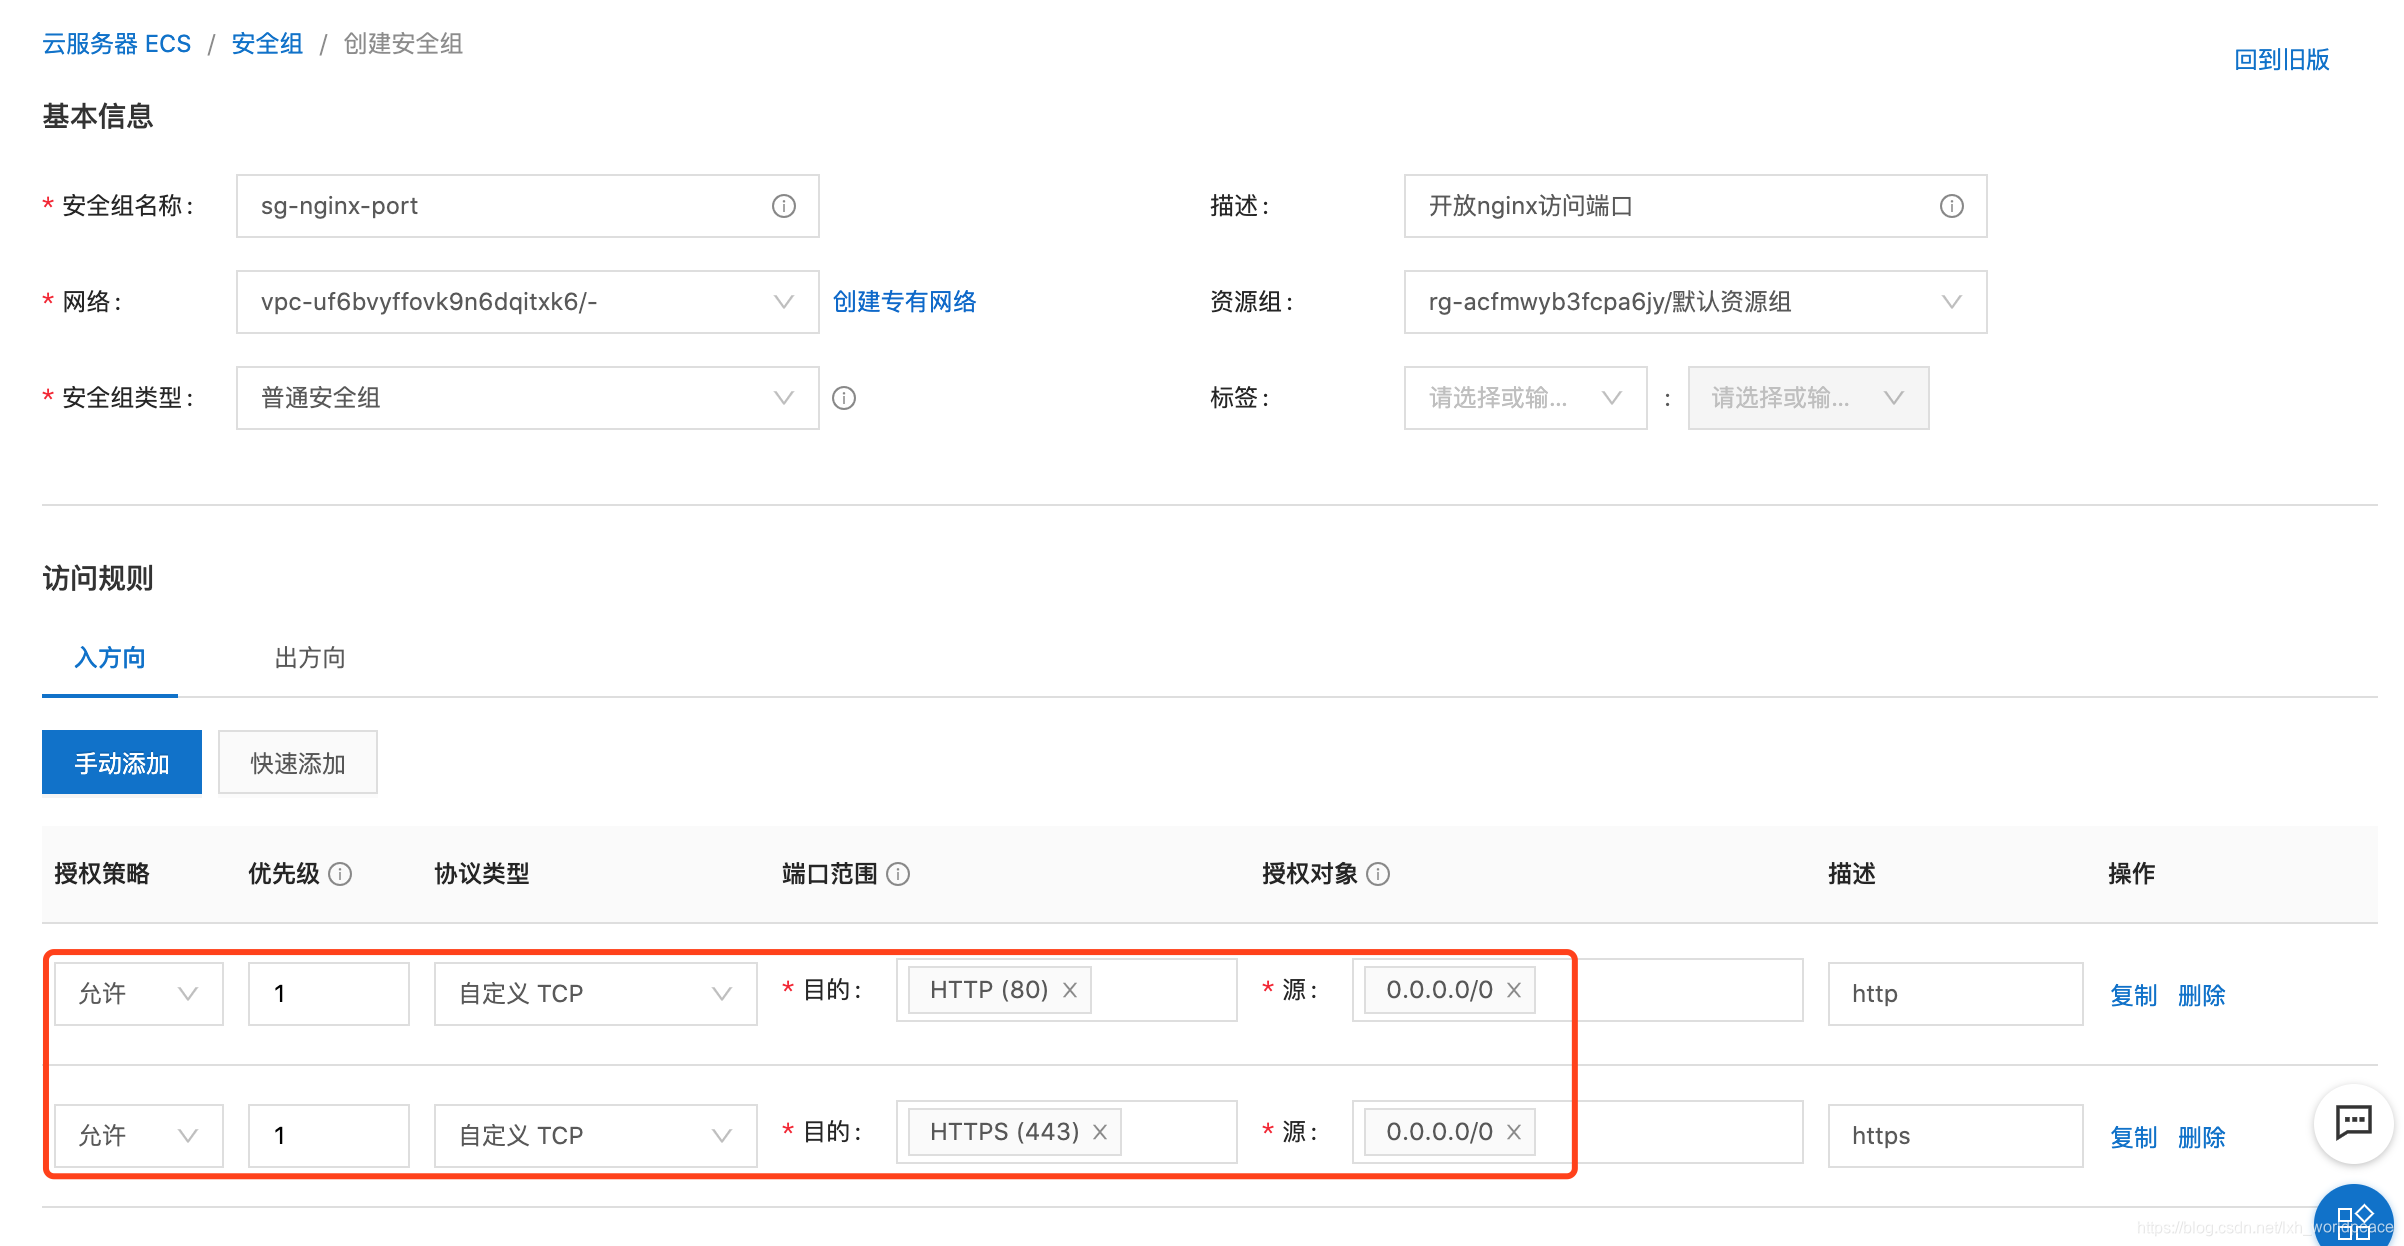Switch to the 出方向 tab
Viewport: 2404px width, 1246px height.
309,658
